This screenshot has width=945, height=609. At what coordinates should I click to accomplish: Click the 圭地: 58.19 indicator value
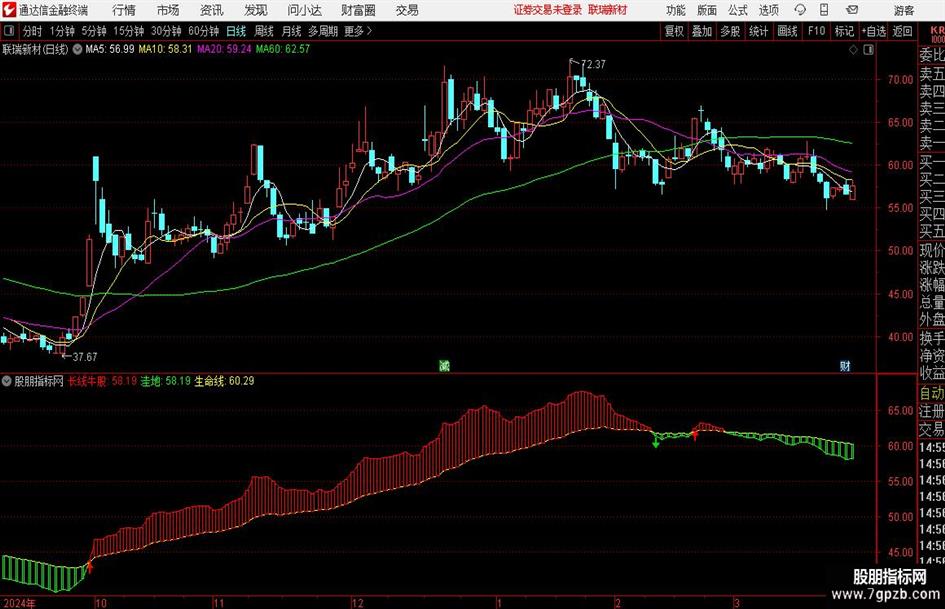pyautogui.click(x=166, y=381)
